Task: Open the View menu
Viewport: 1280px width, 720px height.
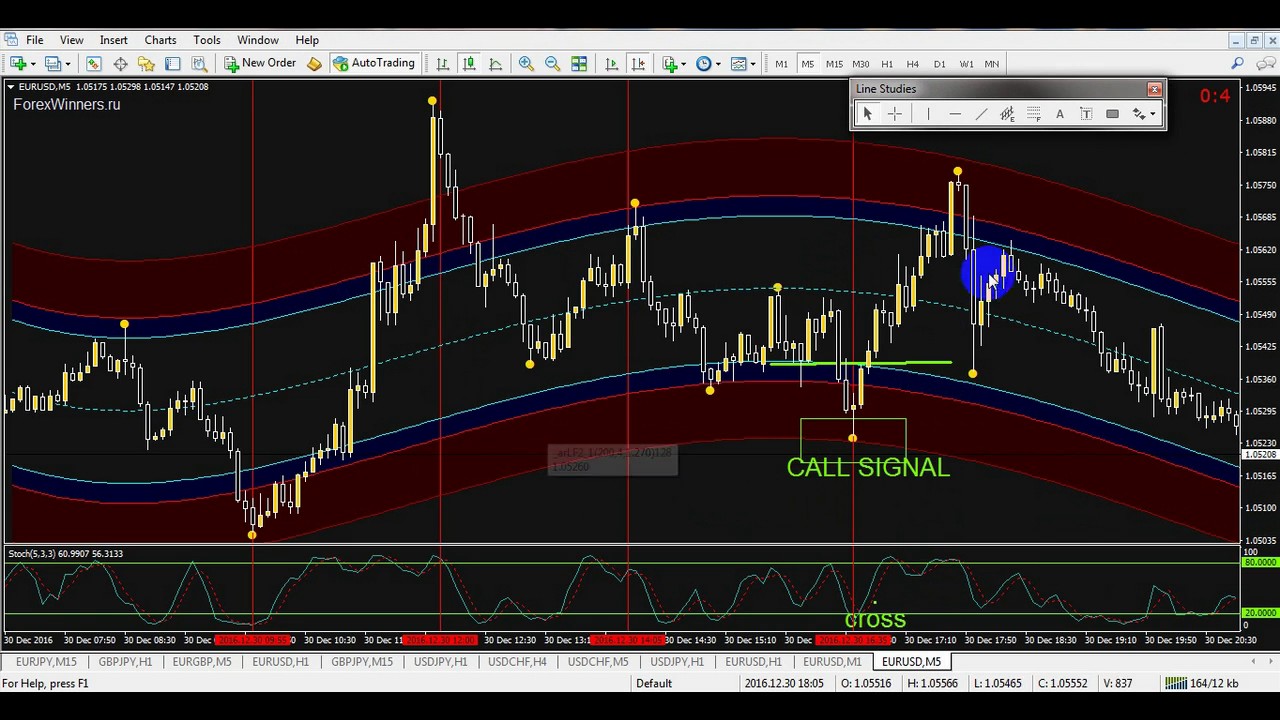Action: click(71, 40)
